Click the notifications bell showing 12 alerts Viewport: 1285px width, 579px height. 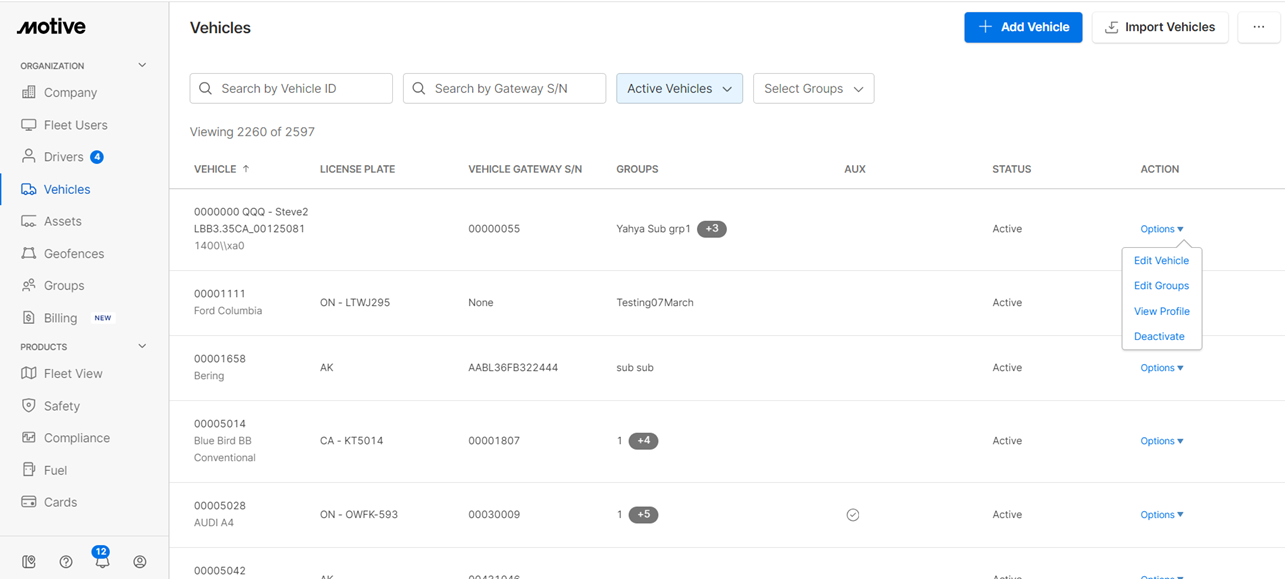pos(102,561)
